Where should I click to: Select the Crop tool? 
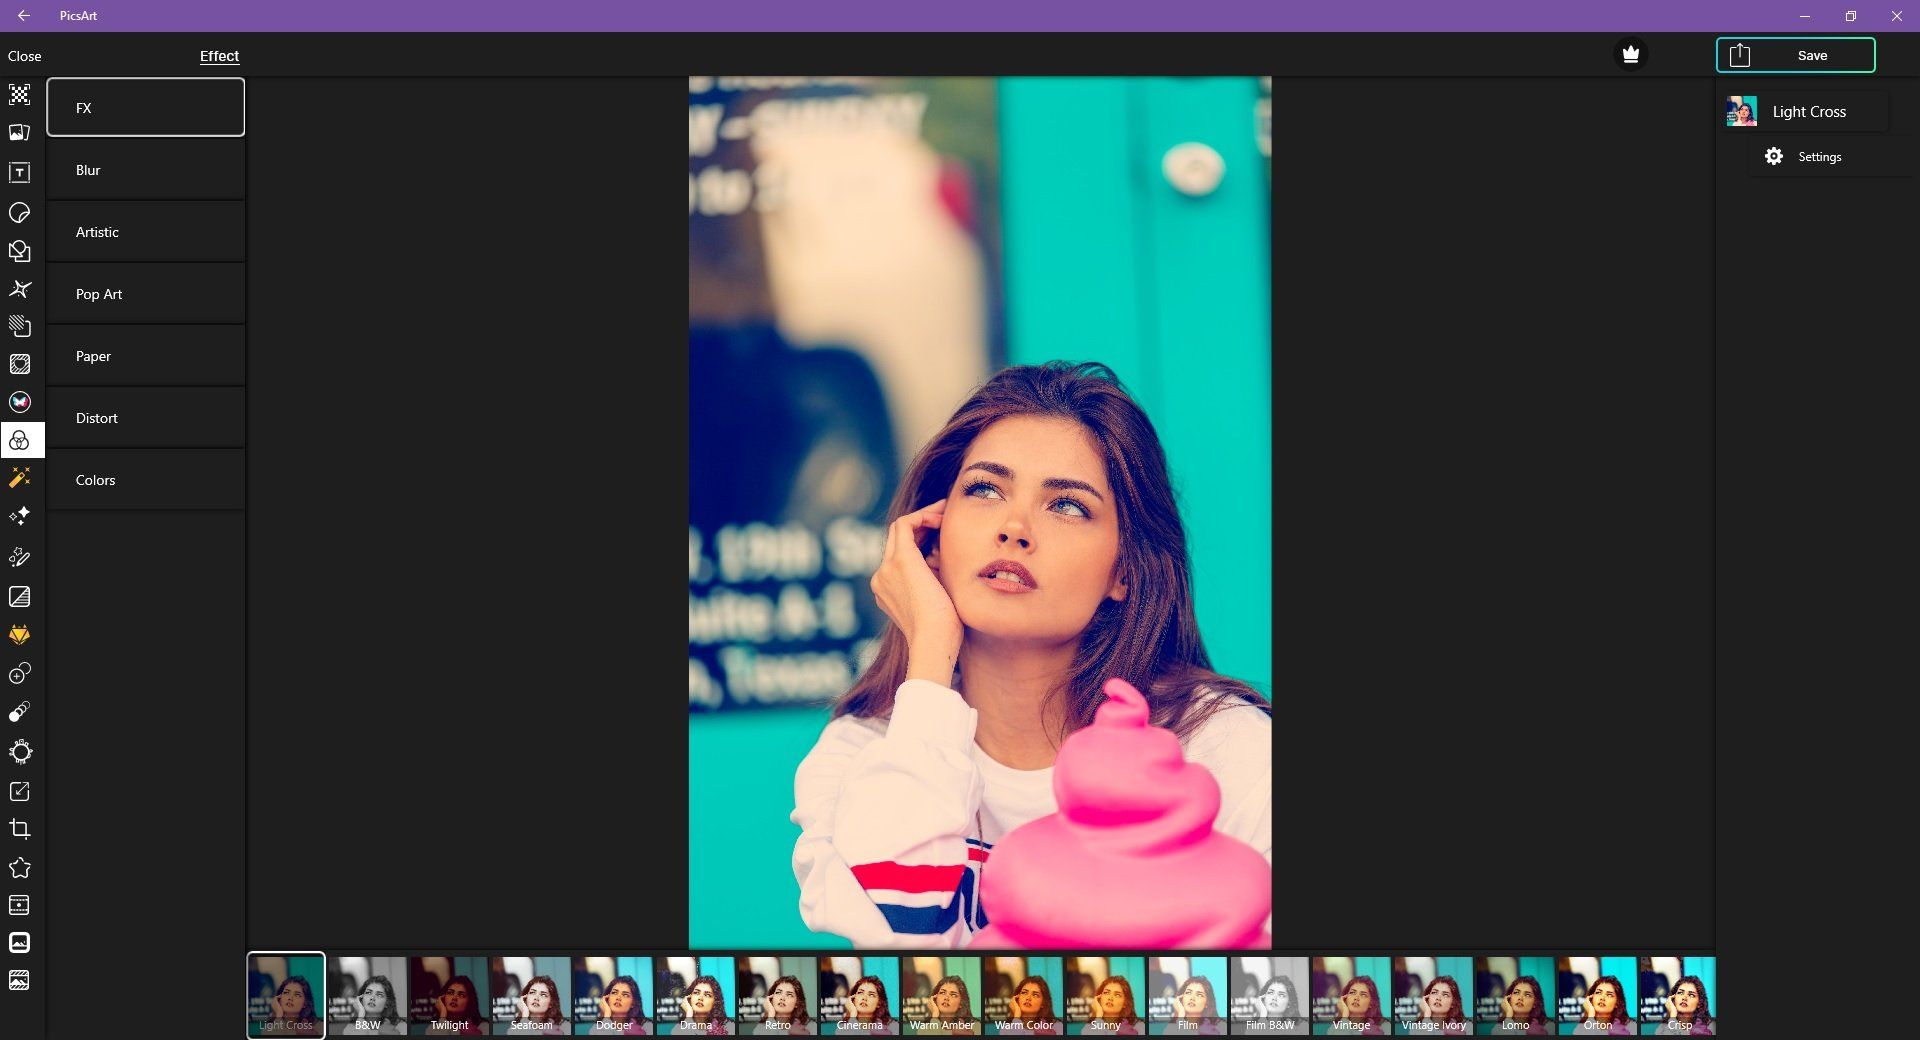coord(19,829)
